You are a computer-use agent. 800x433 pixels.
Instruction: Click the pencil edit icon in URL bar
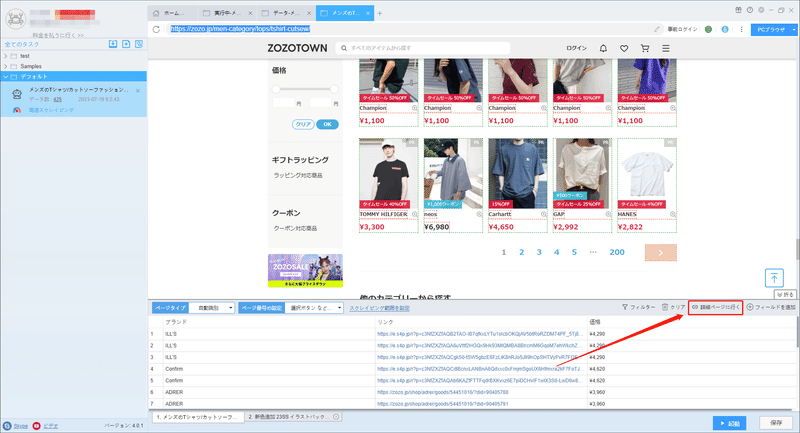click(x=657, y=30)
